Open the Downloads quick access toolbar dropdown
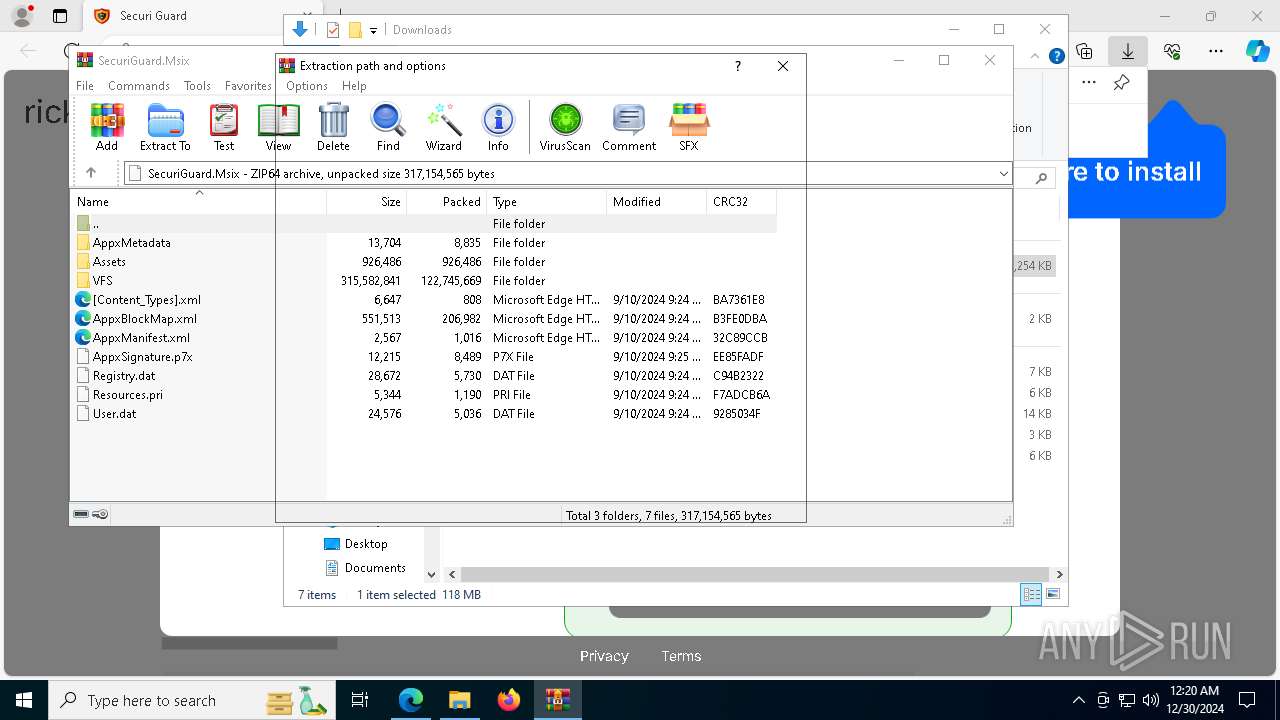The height and width of the screenshot is (720, 1280). pos(373,30)
